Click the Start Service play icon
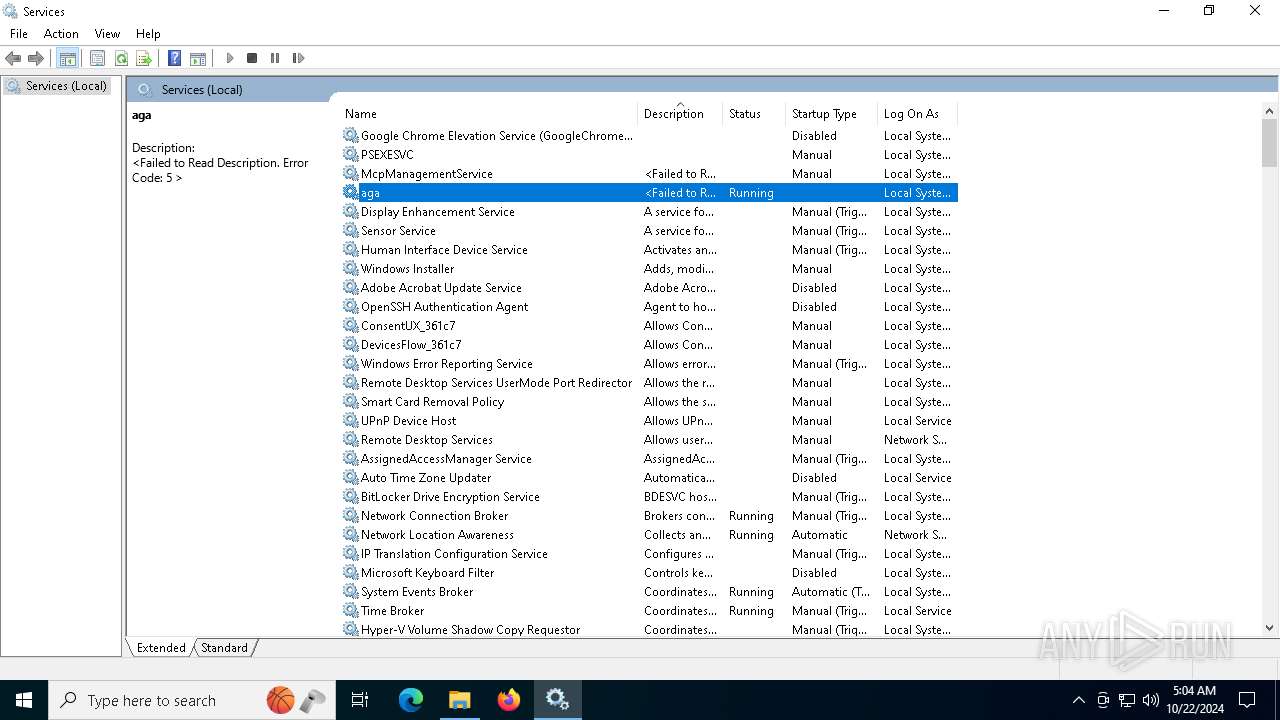This screenshot has height=720, width=1280. pos(229,58)
